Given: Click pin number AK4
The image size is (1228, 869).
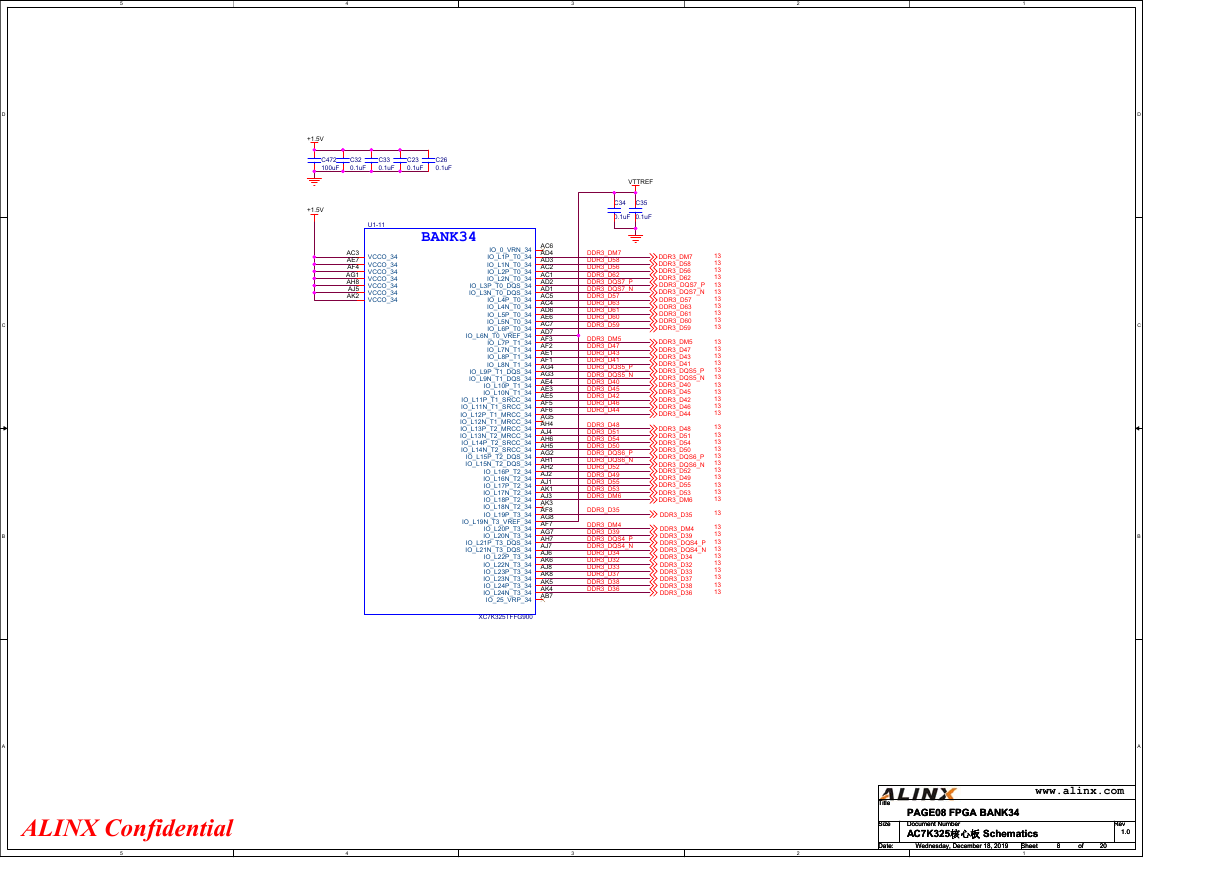Looking at the screenshot, I should coord(546,589).
